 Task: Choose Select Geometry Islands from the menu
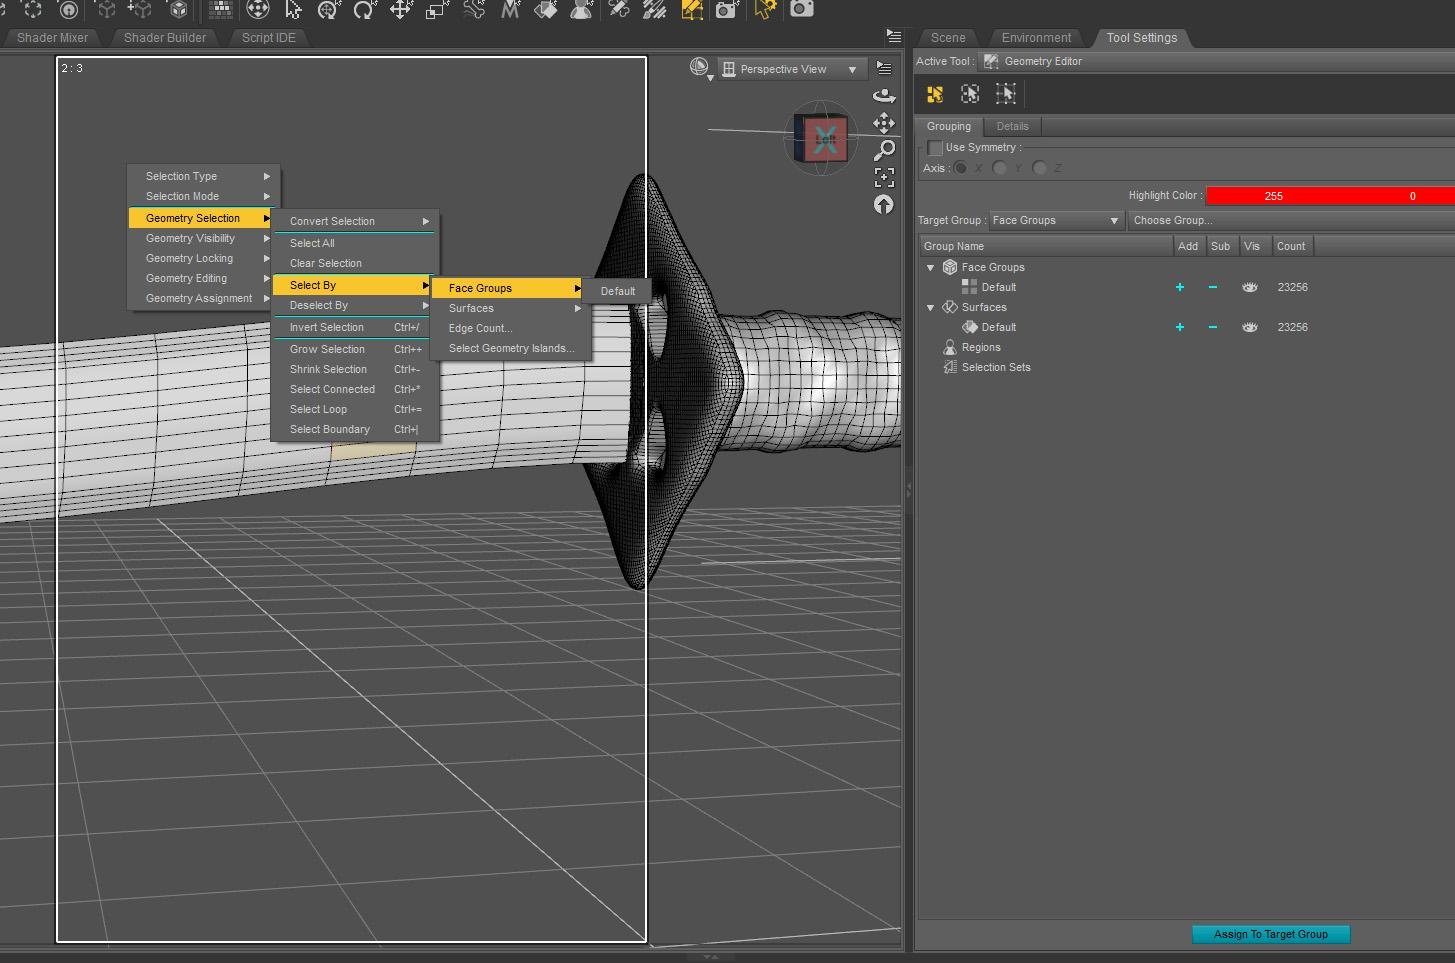click(511, 348)
